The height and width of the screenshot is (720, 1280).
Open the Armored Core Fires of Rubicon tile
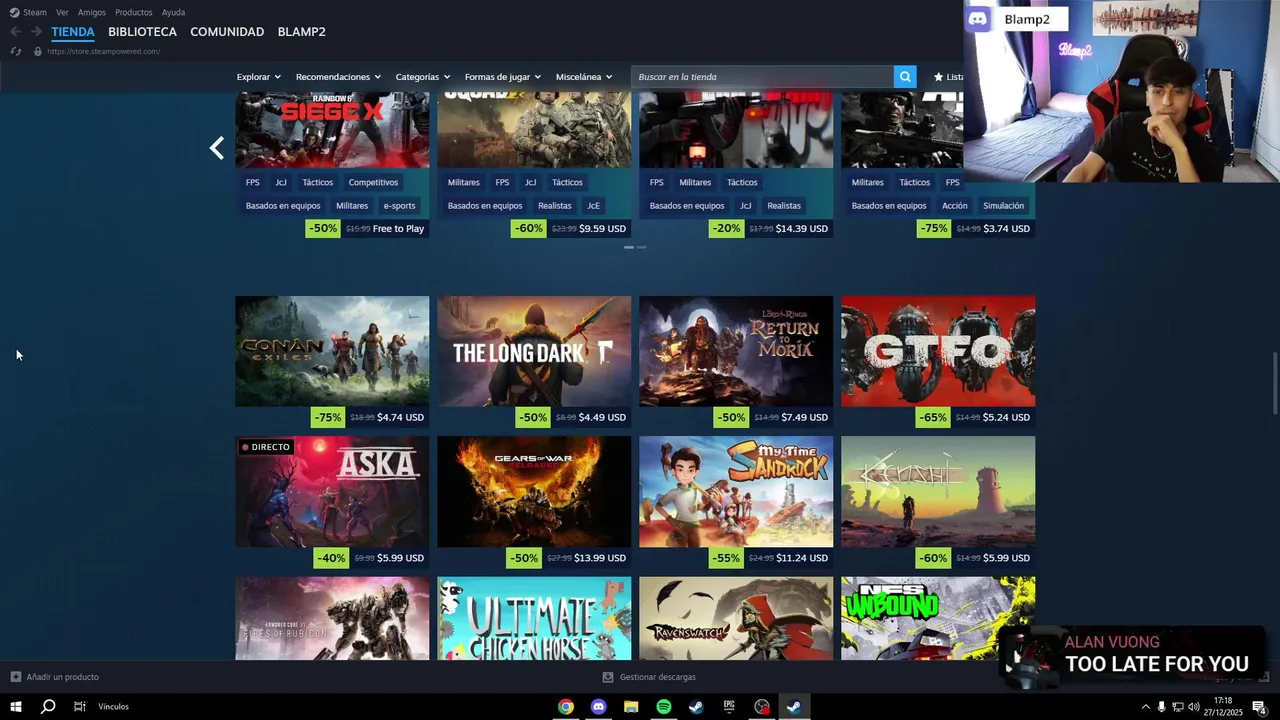click(x=332, y=618)
